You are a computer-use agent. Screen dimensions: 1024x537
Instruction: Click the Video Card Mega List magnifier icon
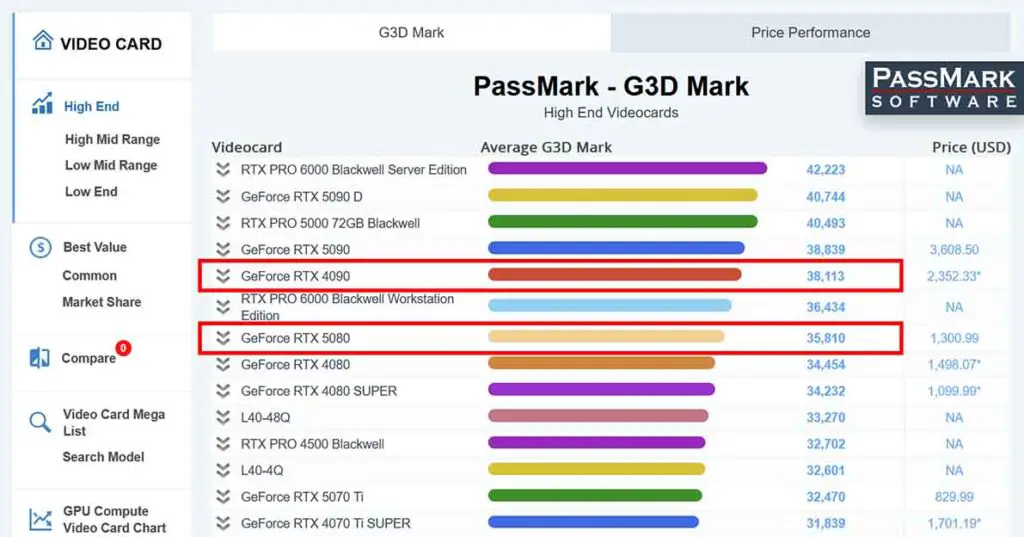tap(41, 422)
